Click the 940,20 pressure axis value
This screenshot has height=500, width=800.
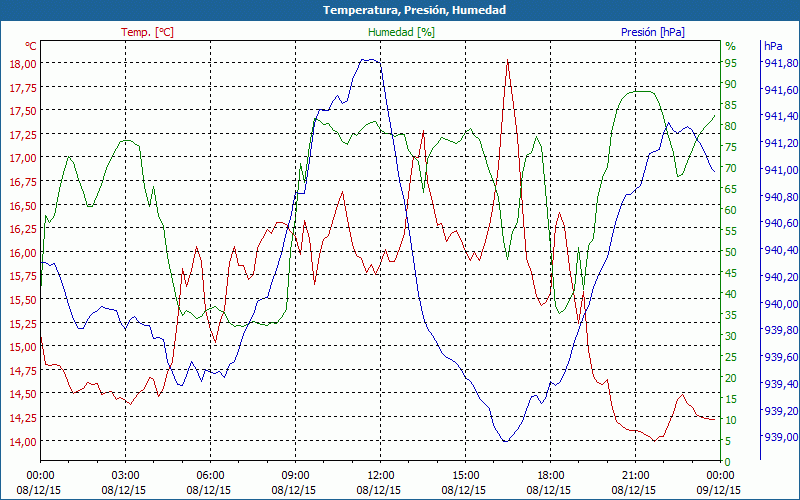(780, 277)
